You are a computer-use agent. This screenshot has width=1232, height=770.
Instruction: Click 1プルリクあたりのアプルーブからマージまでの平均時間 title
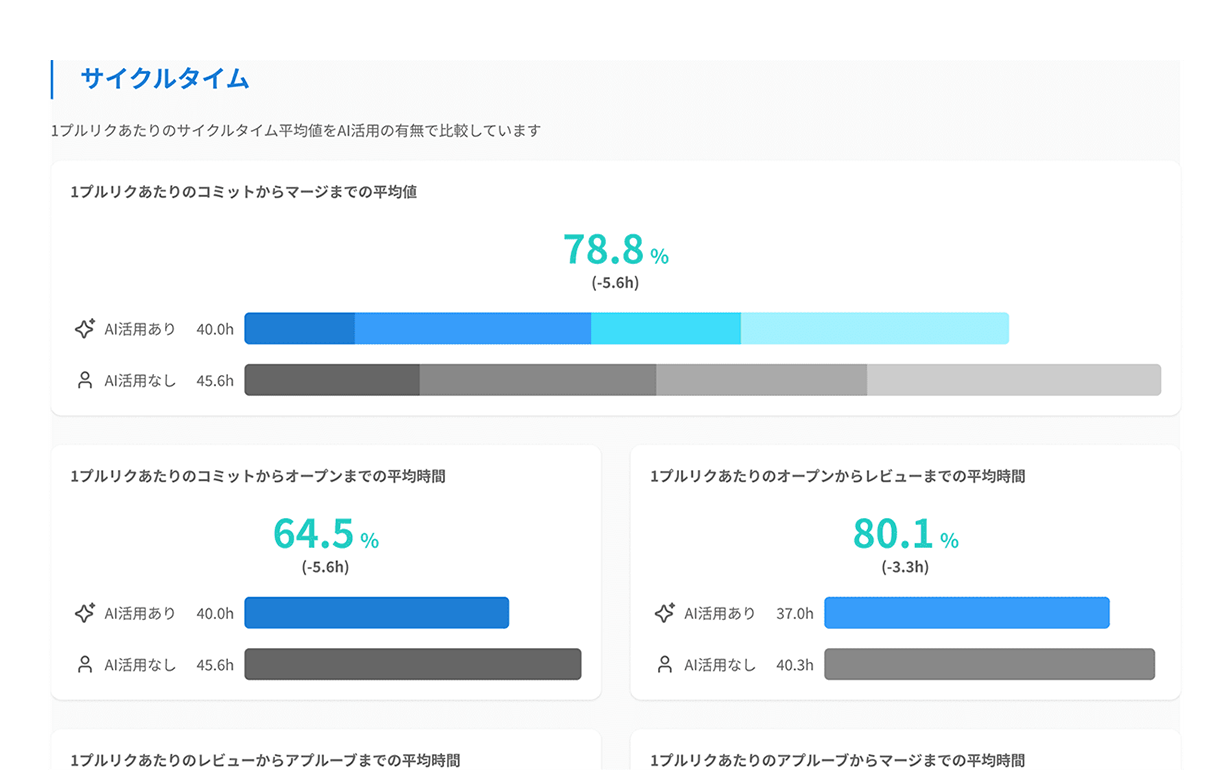coord(838,760)
